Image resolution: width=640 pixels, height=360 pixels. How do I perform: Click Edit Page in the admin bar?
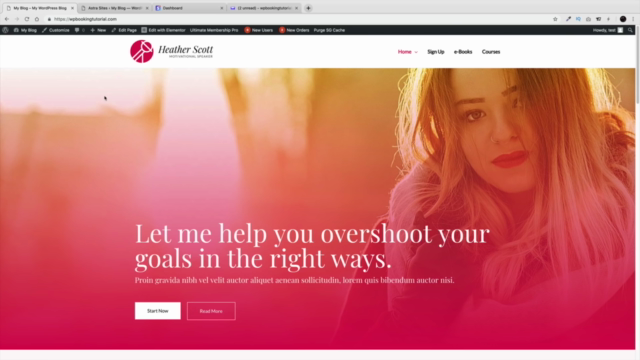[x=124, y=30]
